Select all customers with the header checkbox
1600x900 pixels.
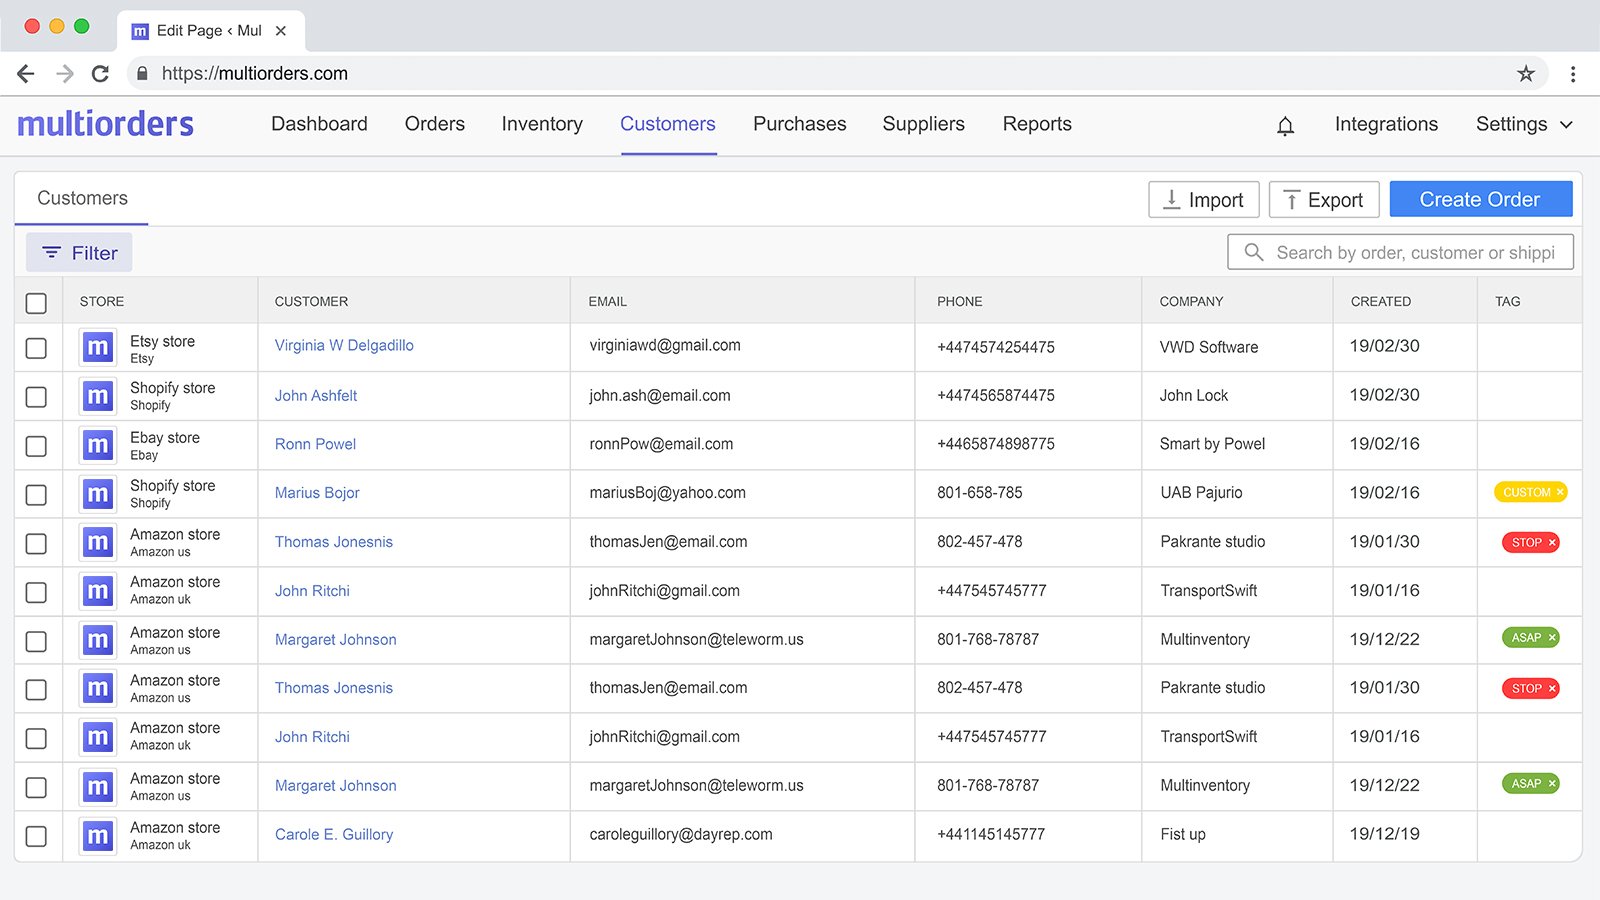(36, 303)
